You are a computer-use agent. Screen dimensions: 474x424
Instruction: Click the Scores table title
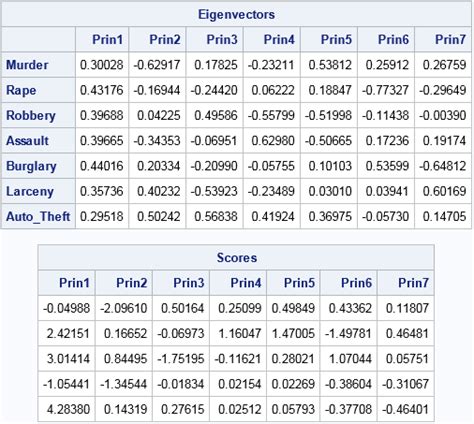pos(237,258)
